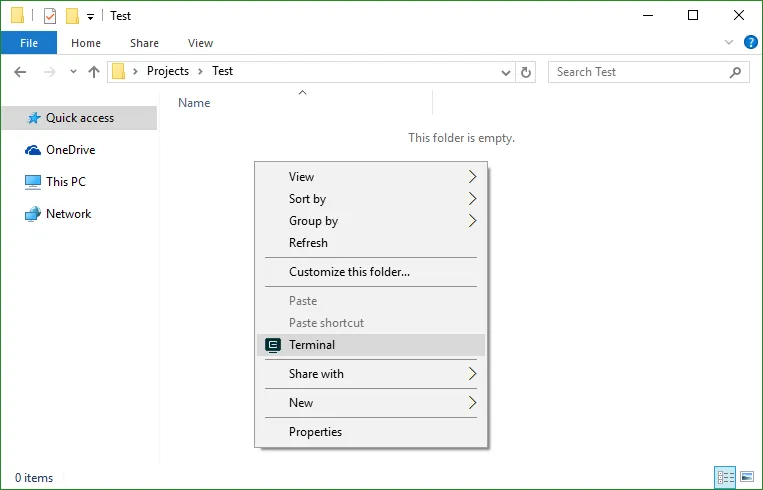
Task: Click the New Folder icon in title bar
Action: point(72,16)
